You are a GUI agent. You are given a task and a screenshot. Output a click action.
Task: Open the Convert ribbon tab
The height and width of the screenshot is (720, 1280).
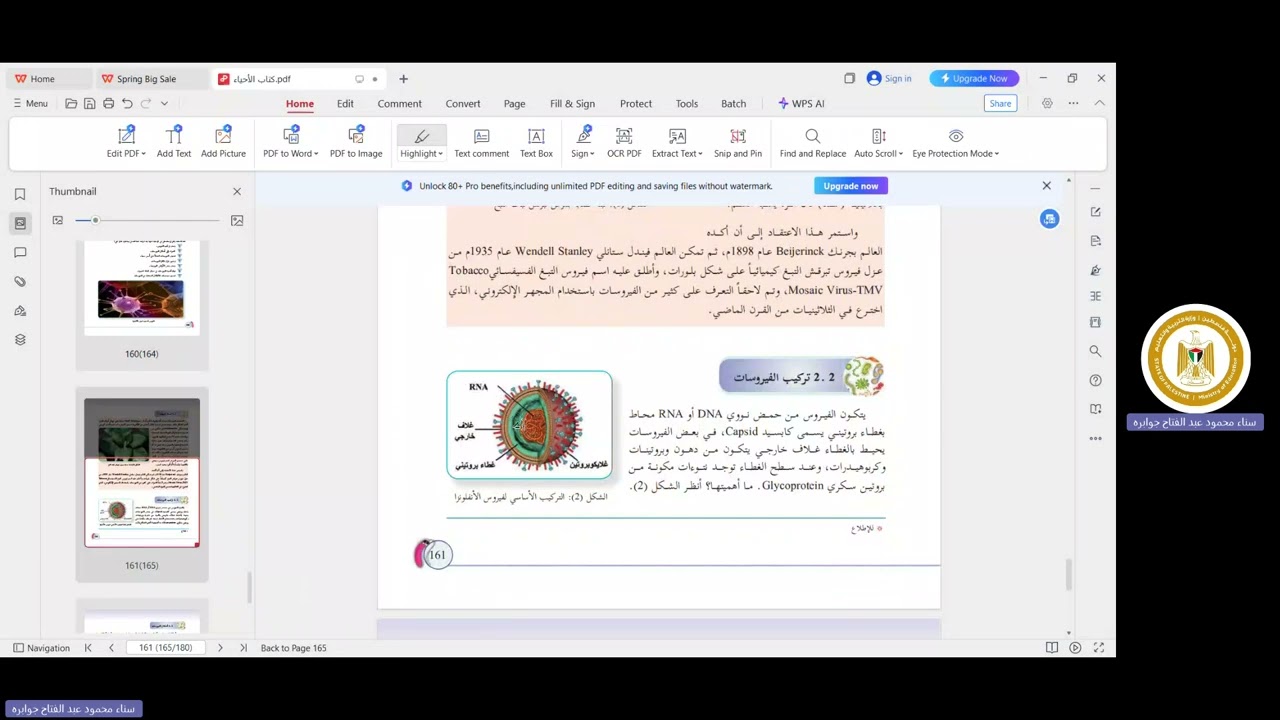click(x=463, y=103)
